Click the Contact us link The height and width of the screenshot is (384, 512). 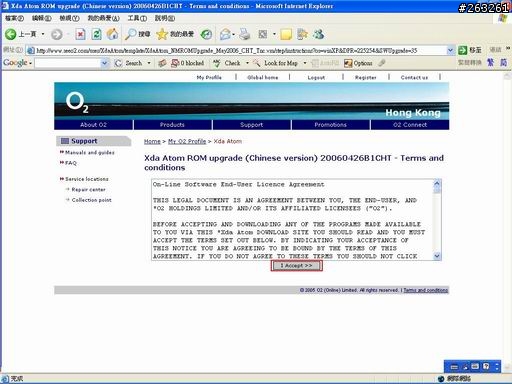tap(414, 77)
